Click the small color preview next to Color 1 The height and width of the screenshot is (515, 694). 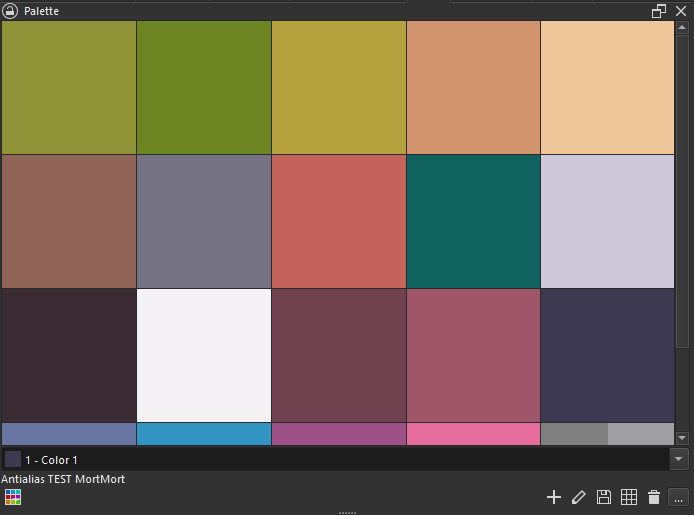tap(13, 459)
